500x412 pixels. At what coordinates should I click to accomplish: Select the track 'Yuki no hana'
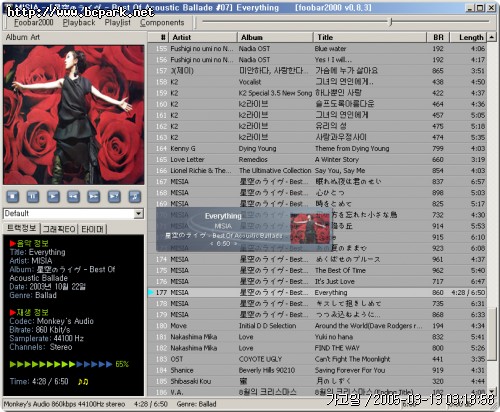(x=334, y=337)
